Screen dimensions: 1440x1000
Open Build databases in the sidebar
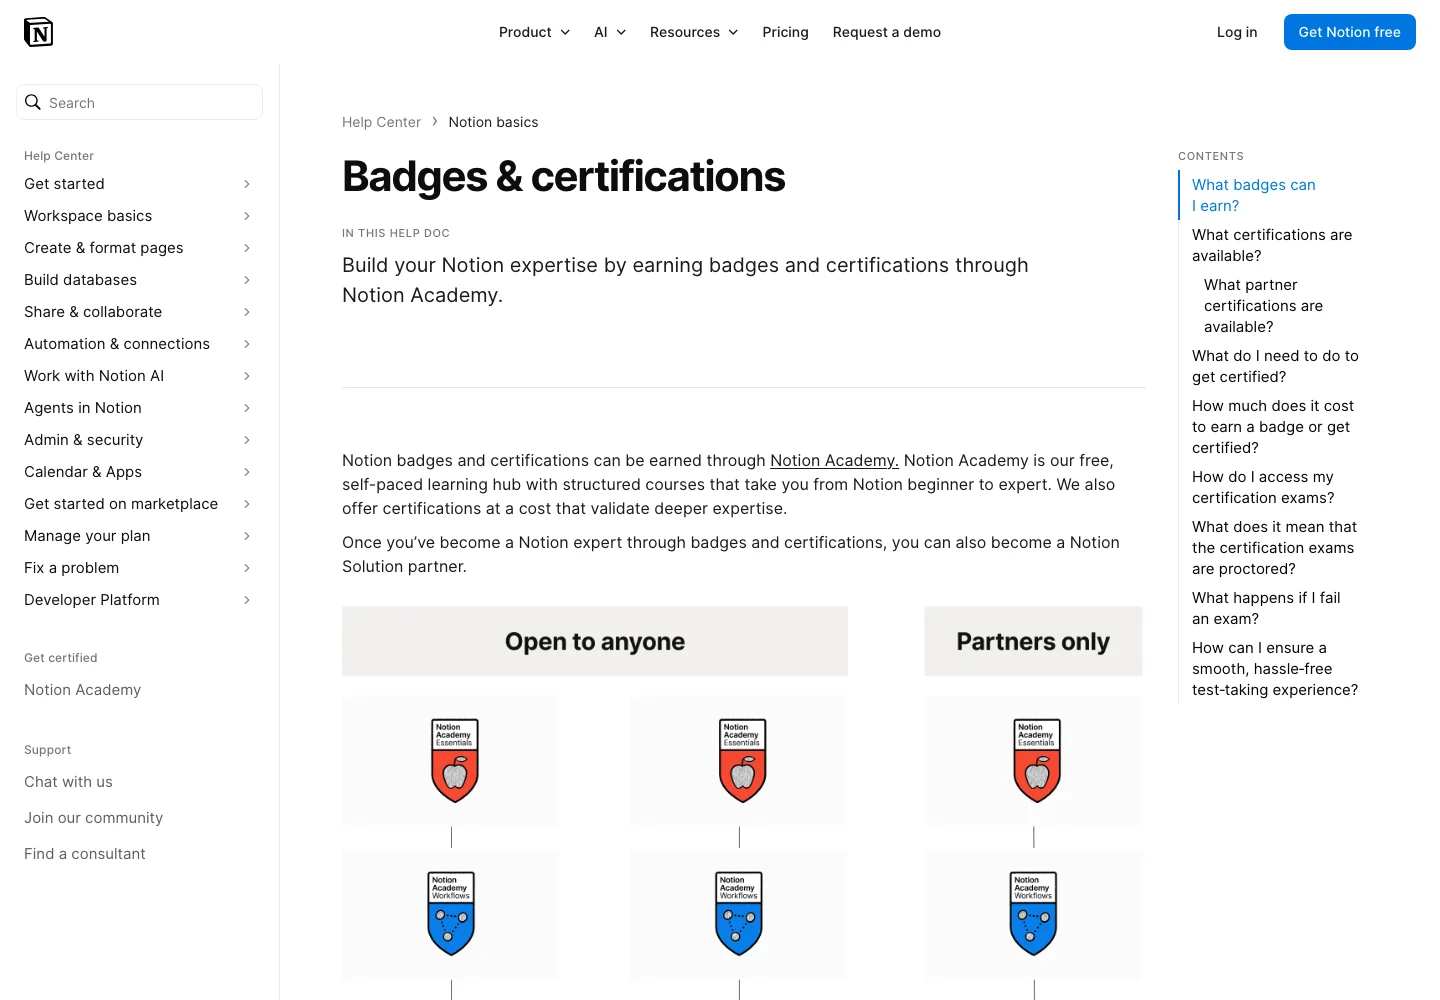80,280
